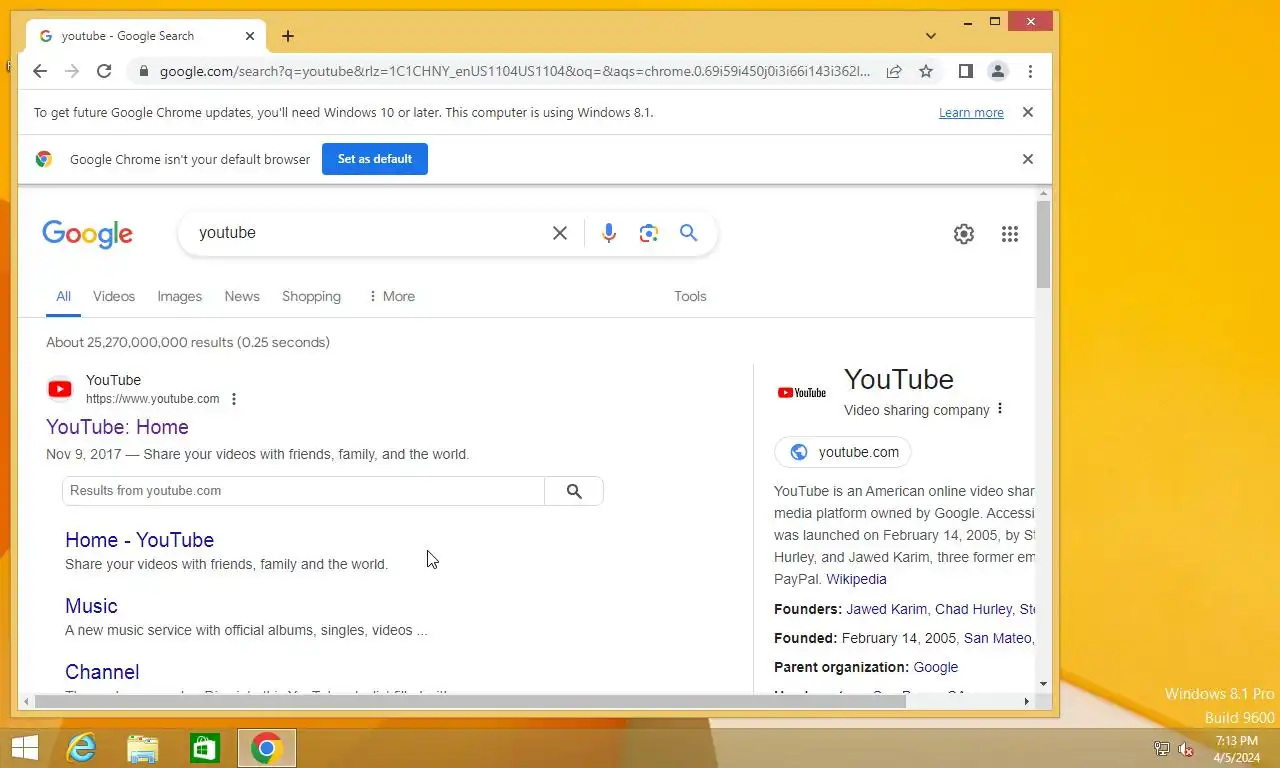This screenshot has width=1280, height=768.
Task: Dismiss the Windows 10 update notice
Action: (1027, 112)
